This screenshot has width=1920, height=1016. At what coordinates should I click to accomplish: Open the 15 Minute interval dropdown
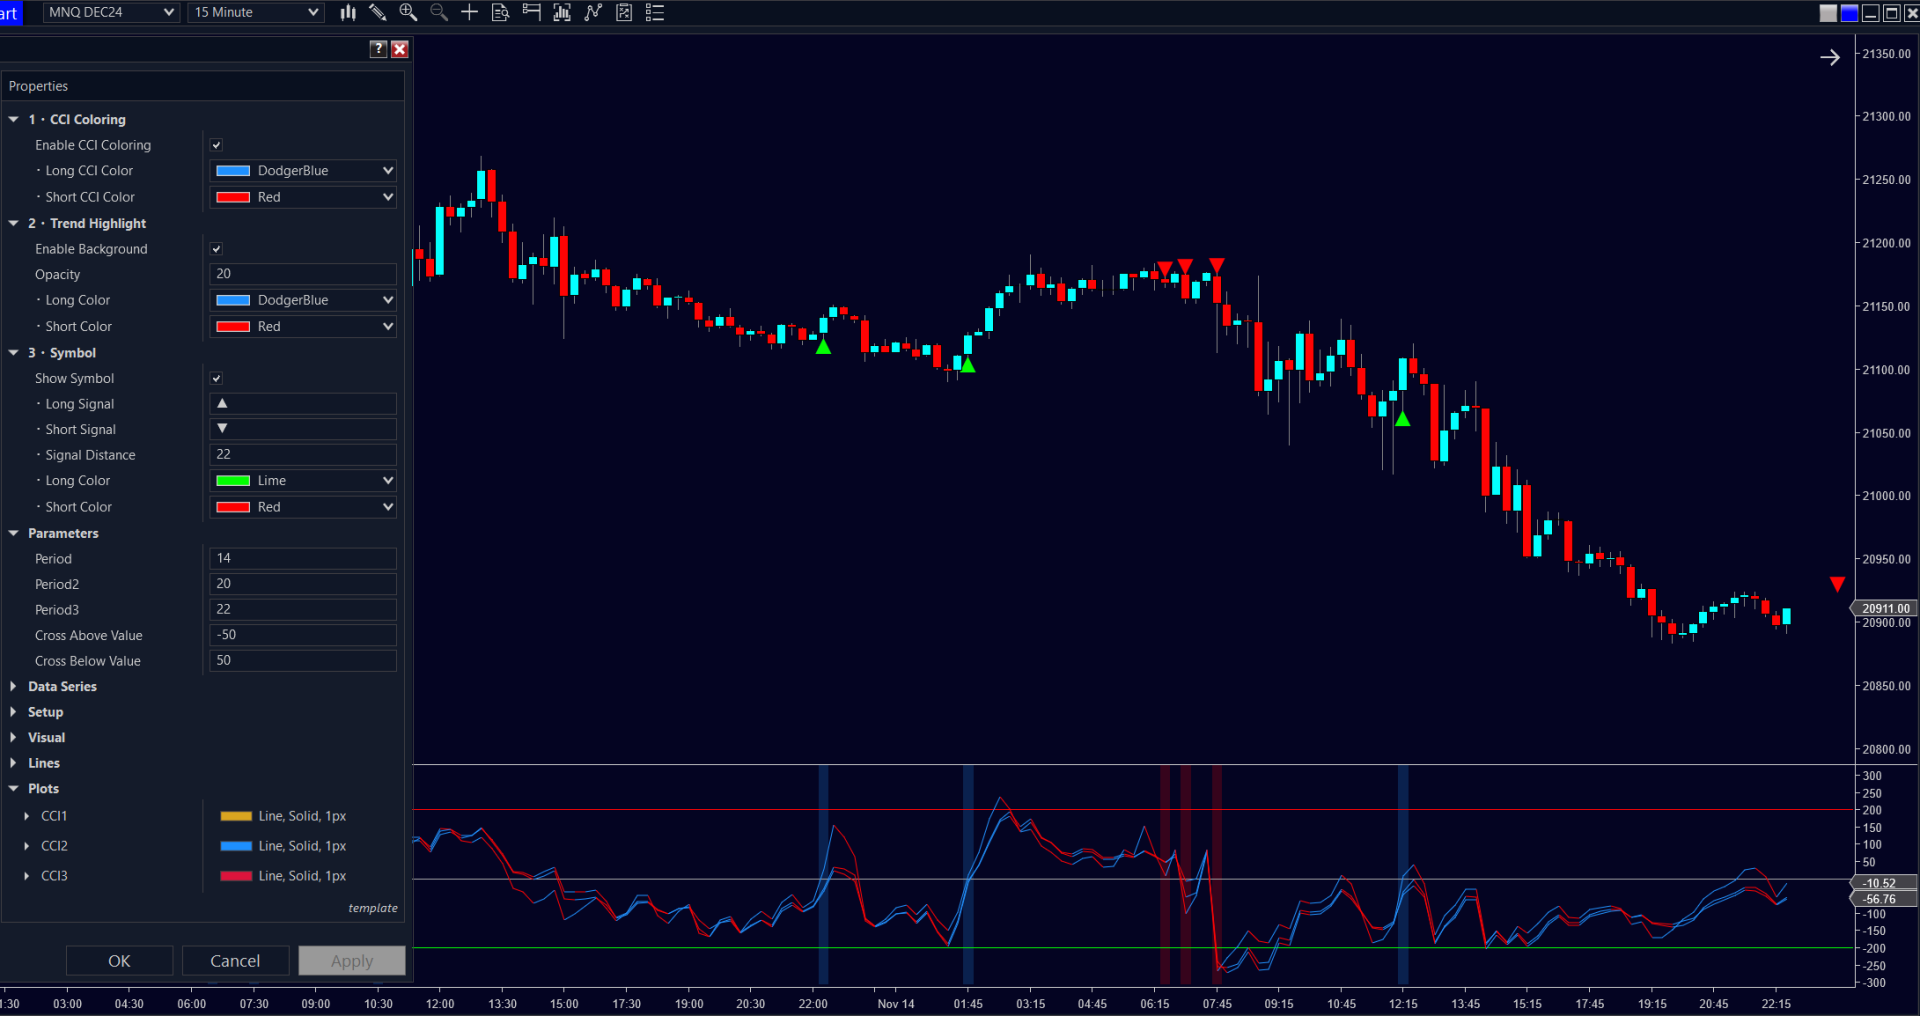coord(256,12)
